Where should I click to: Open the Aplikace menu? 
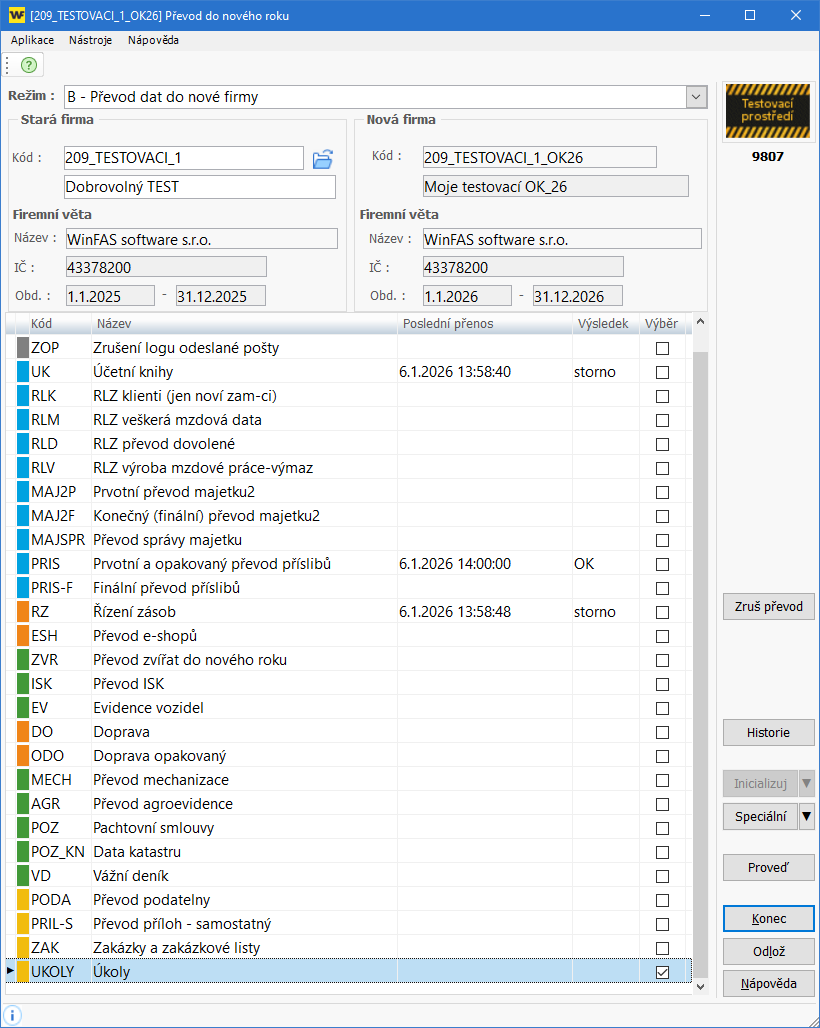[32, 40]
